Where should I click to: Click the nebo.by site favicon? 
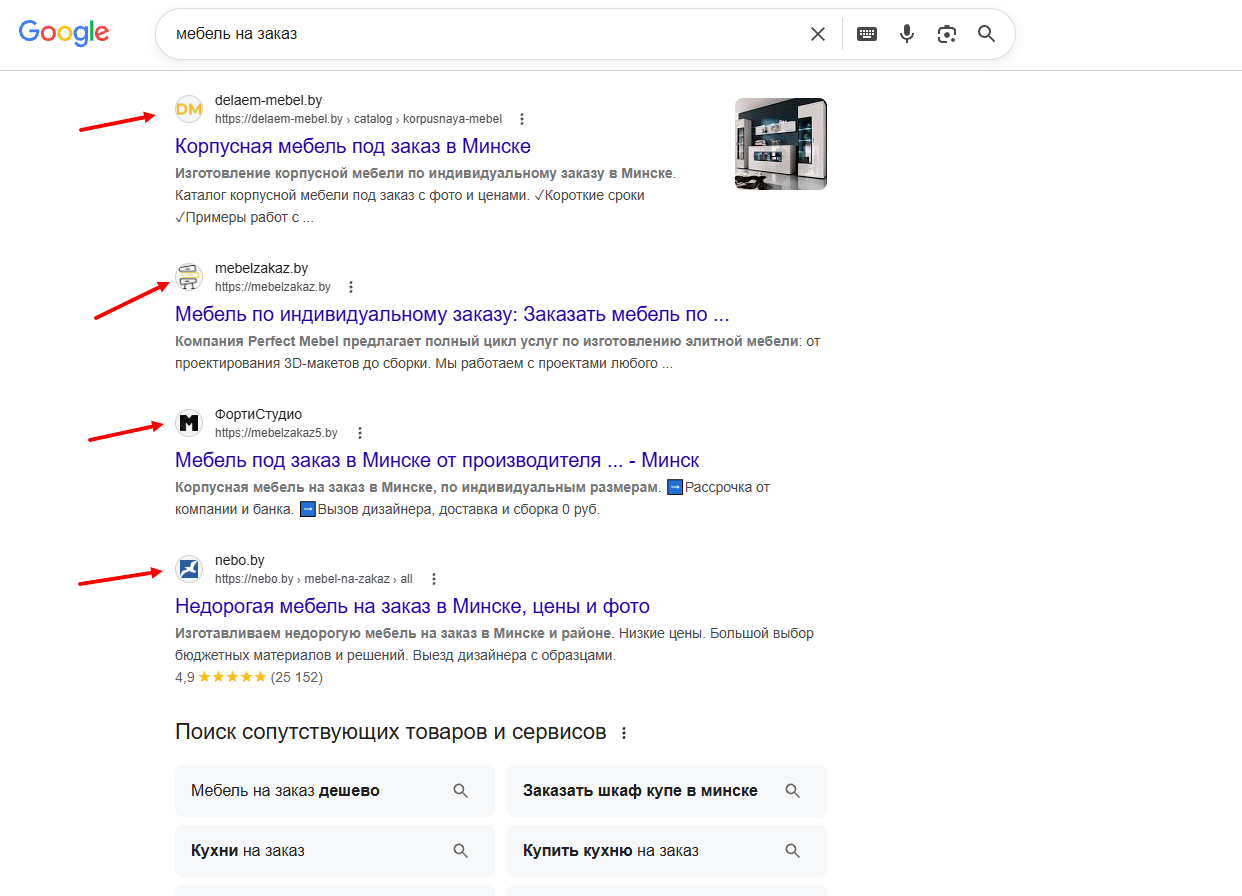coord(189,569)
